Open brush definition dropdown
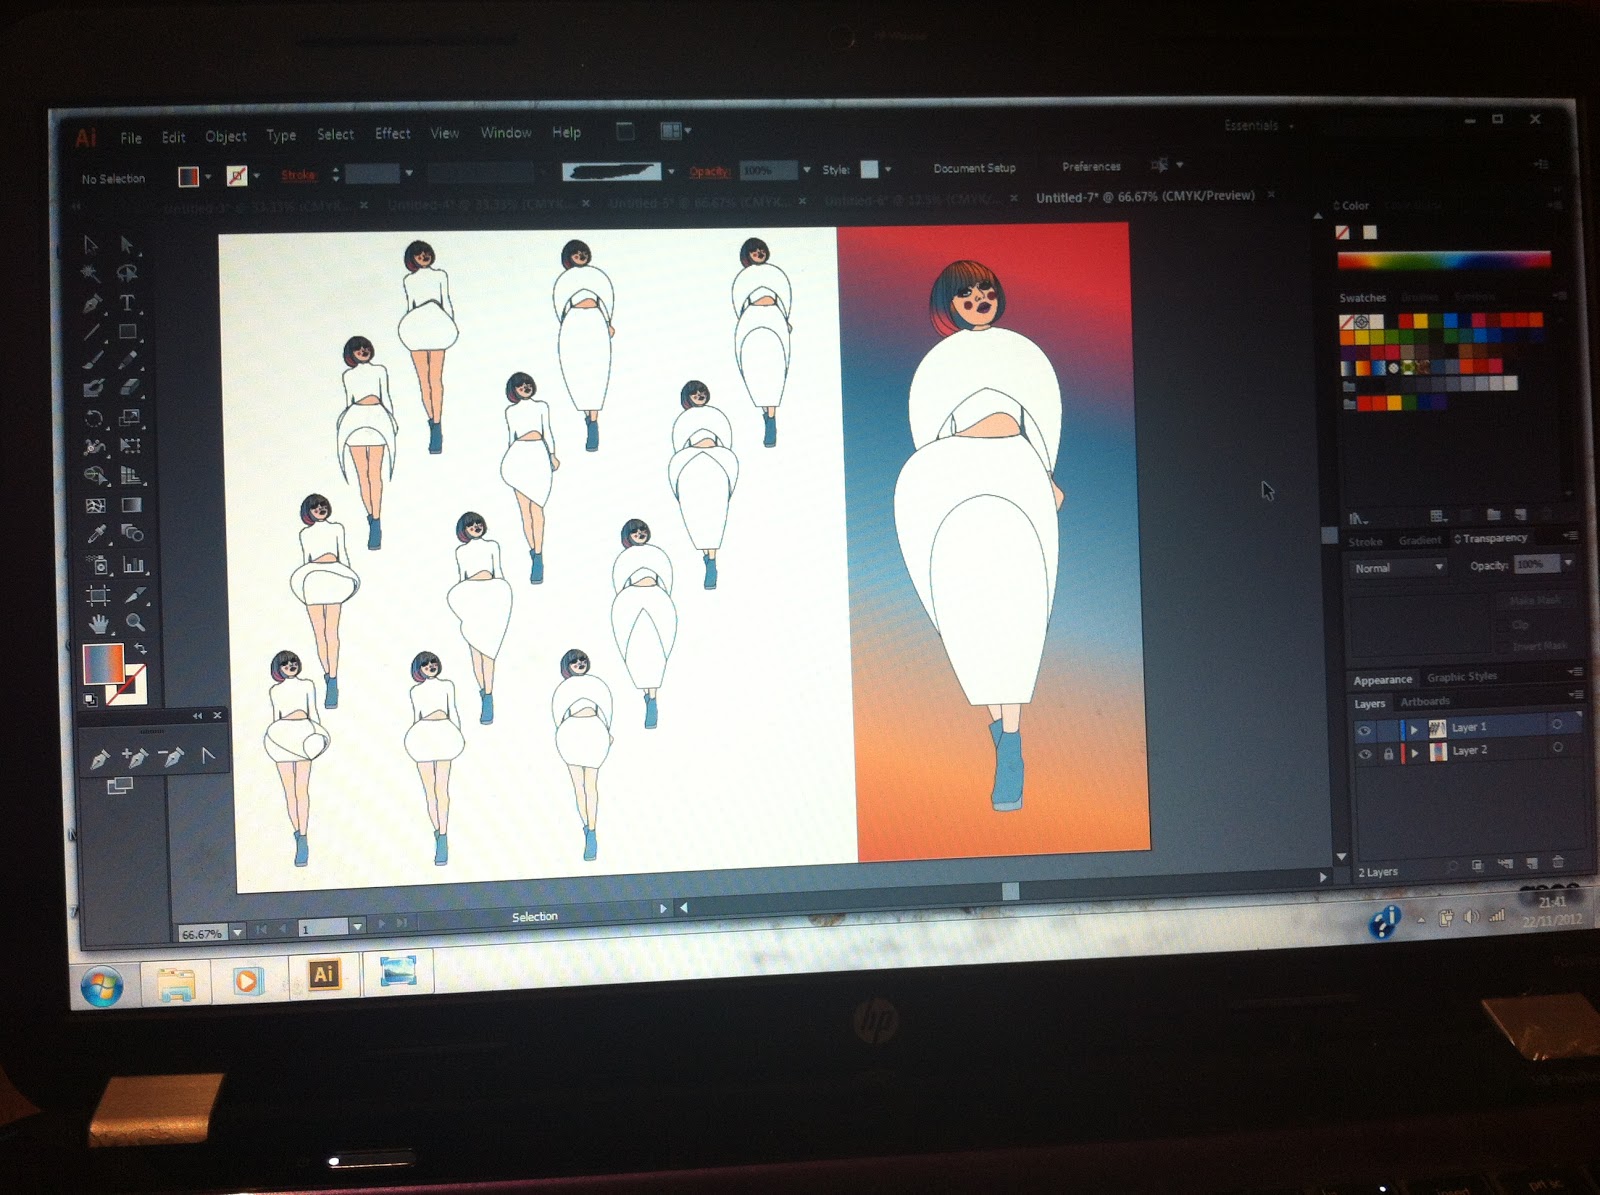The width and height of the screenshot is (1600, 1195). pos(670,171)
